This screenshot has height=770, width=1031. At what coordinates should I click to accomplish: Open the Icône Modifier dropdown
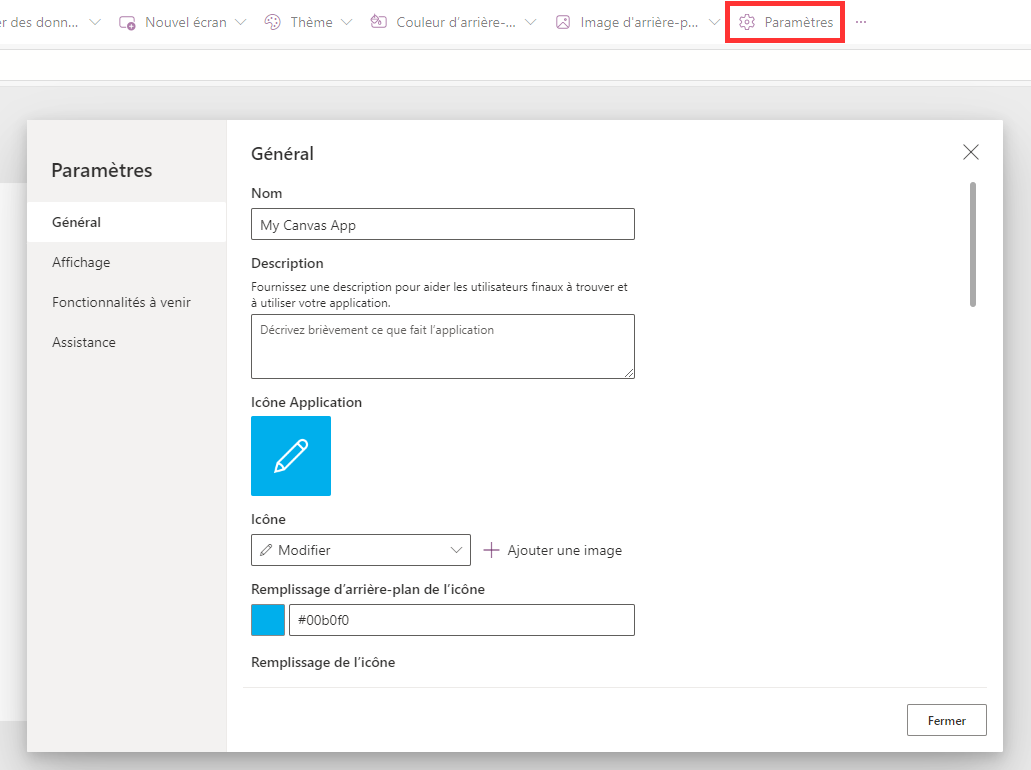[x=361, y=550]
